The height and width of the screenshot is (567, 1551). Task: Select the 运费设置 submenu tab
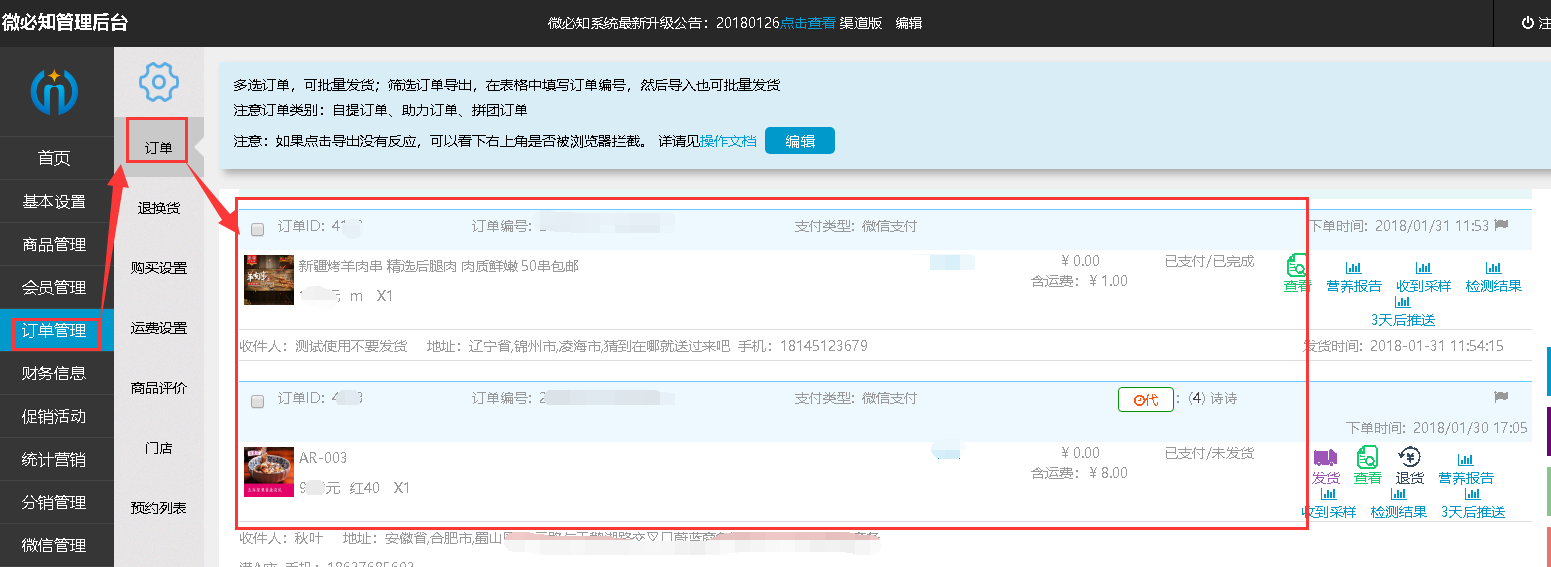(x=158, y=328)
